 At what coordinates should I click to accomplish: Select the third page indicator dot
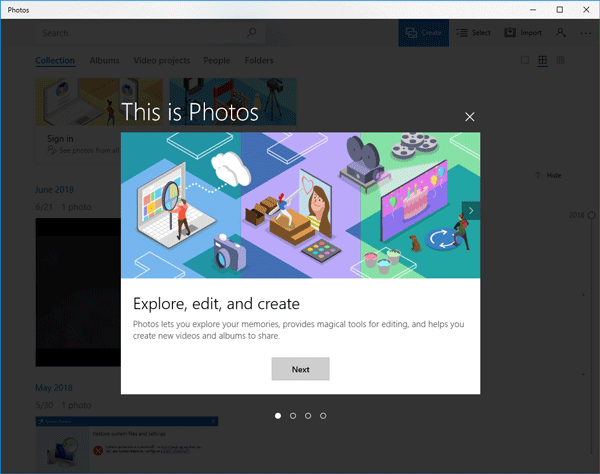point(308,416)
